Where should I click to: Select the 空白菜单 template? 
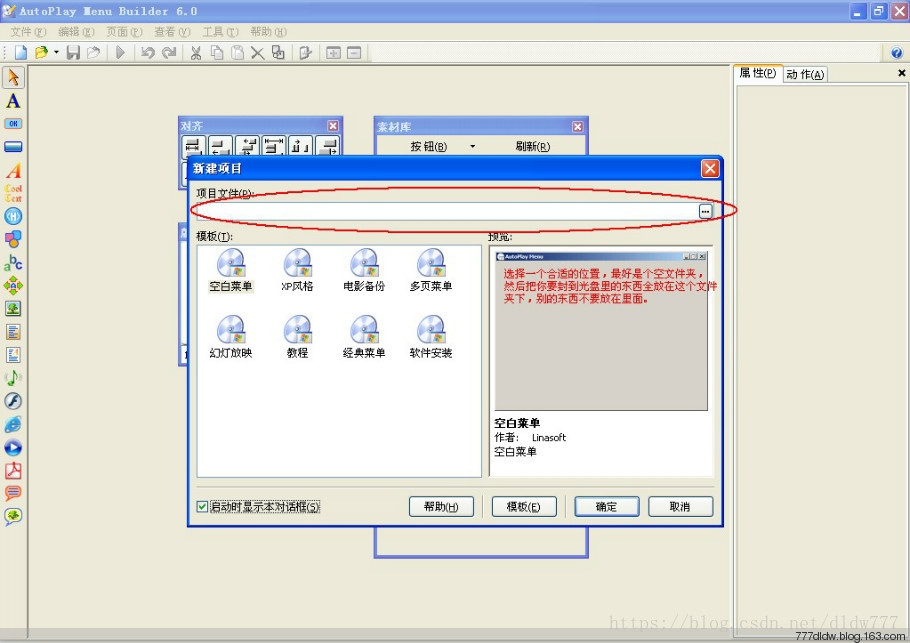(230, 270)
